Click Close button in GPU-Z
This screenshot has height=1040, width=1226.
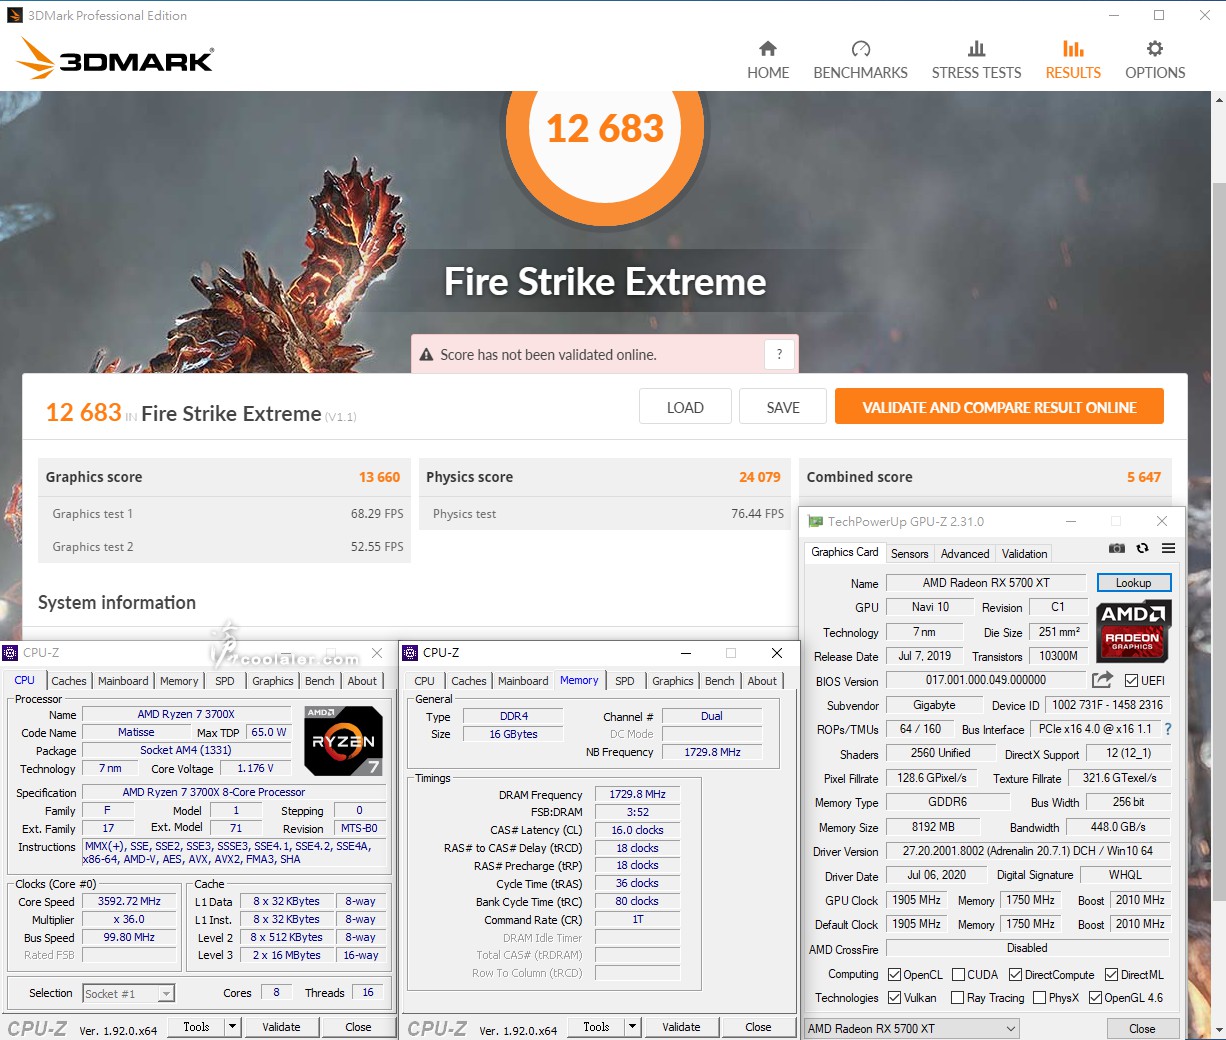click(x=1142, y=1028)
